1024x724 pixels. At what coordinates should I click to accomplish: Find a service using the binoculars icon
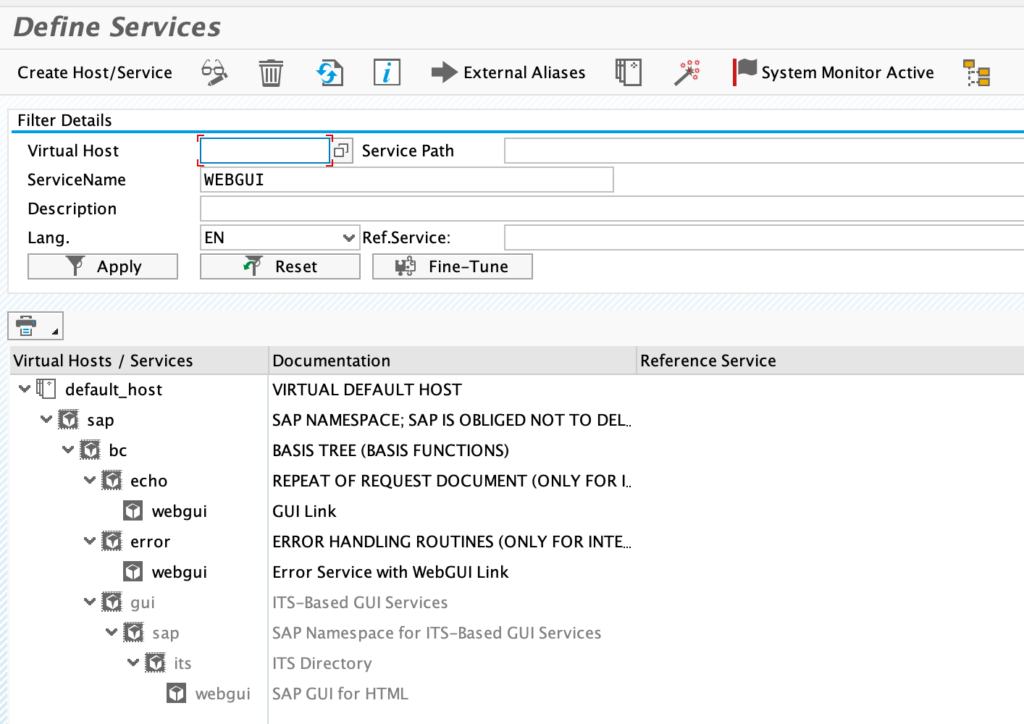(x=212, y=72)
